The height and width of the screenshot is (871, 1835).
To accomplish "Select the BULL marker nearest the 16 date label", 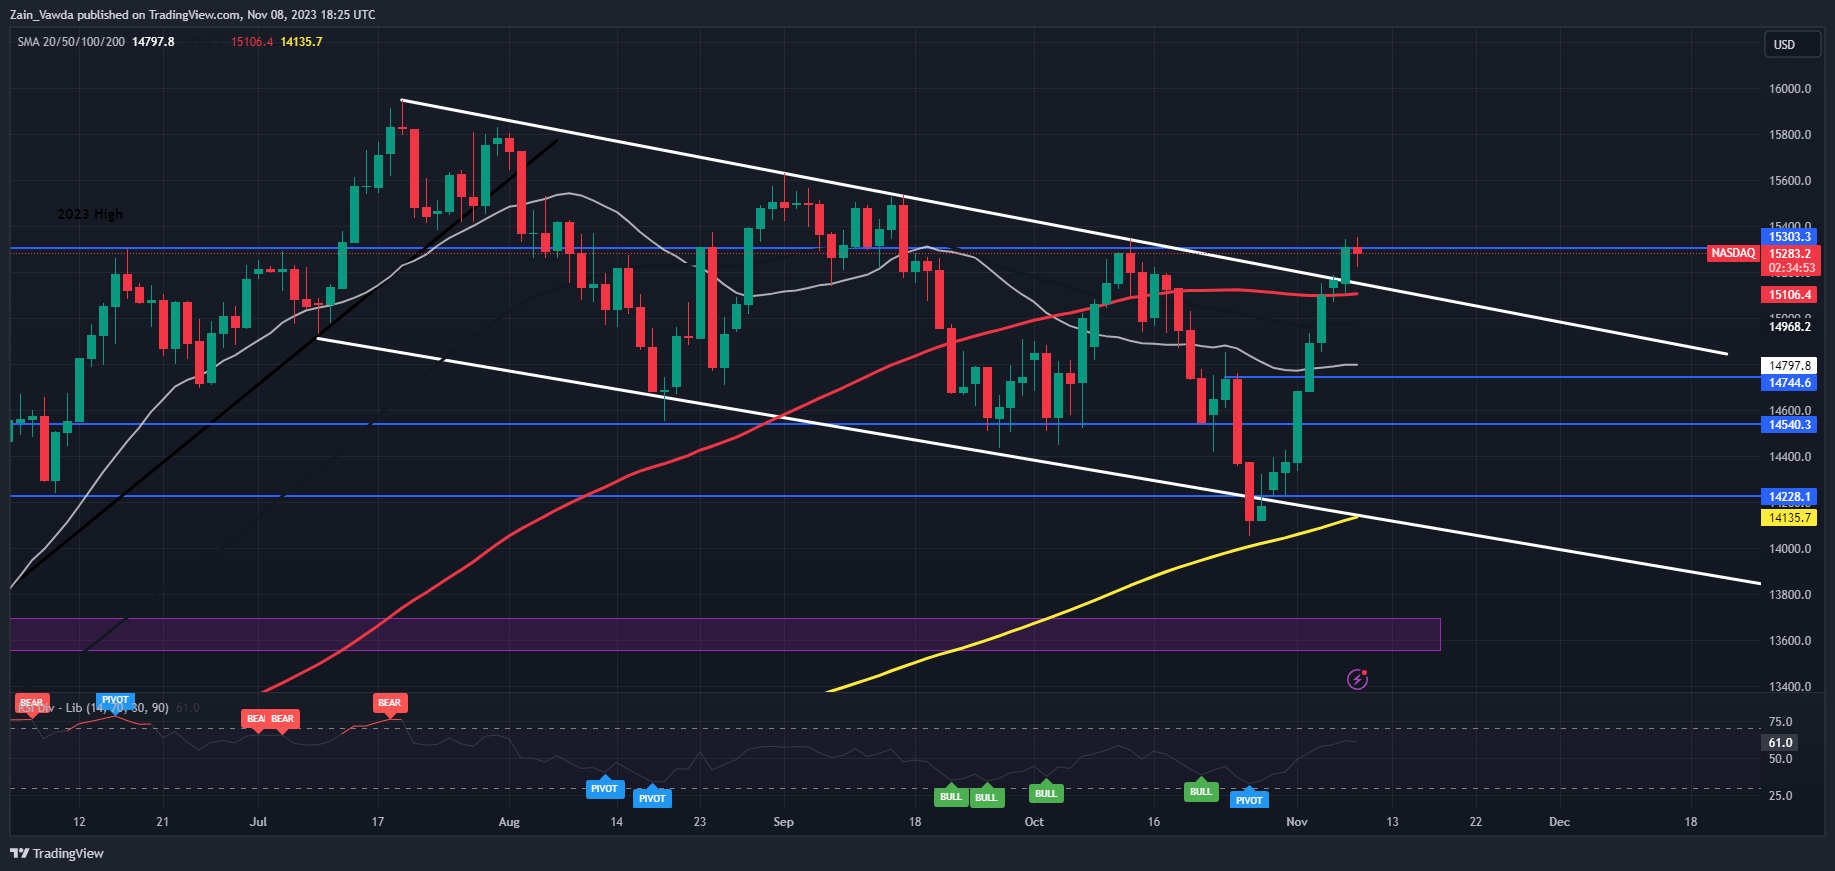I will (1201, 792).
